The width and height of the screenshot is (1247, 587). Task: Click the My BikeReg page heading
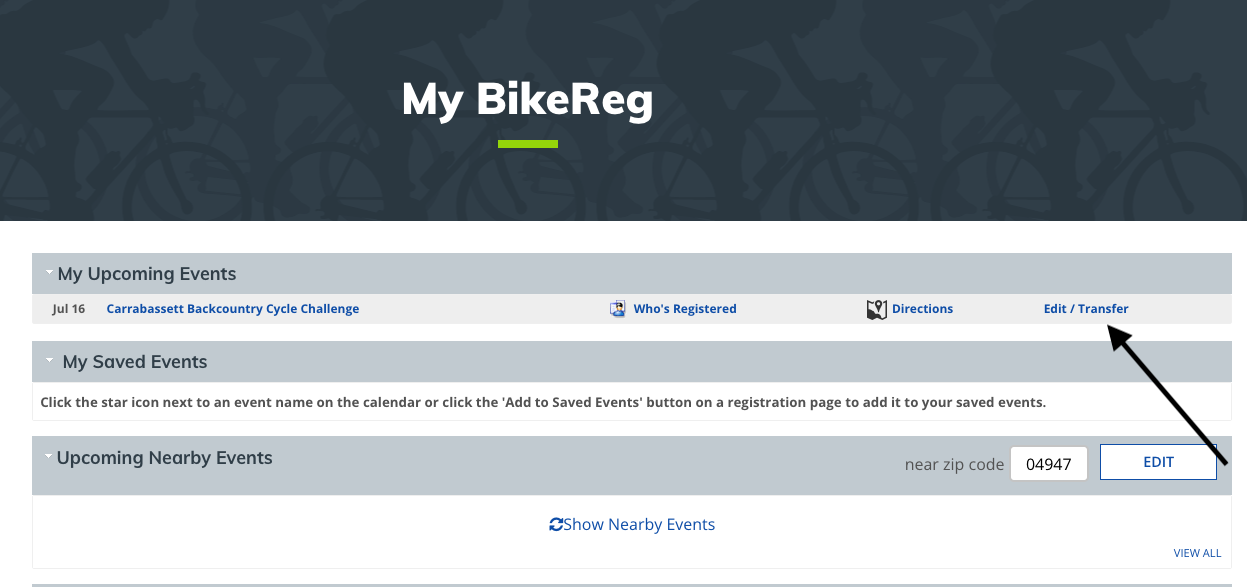[x=527, y=100]
